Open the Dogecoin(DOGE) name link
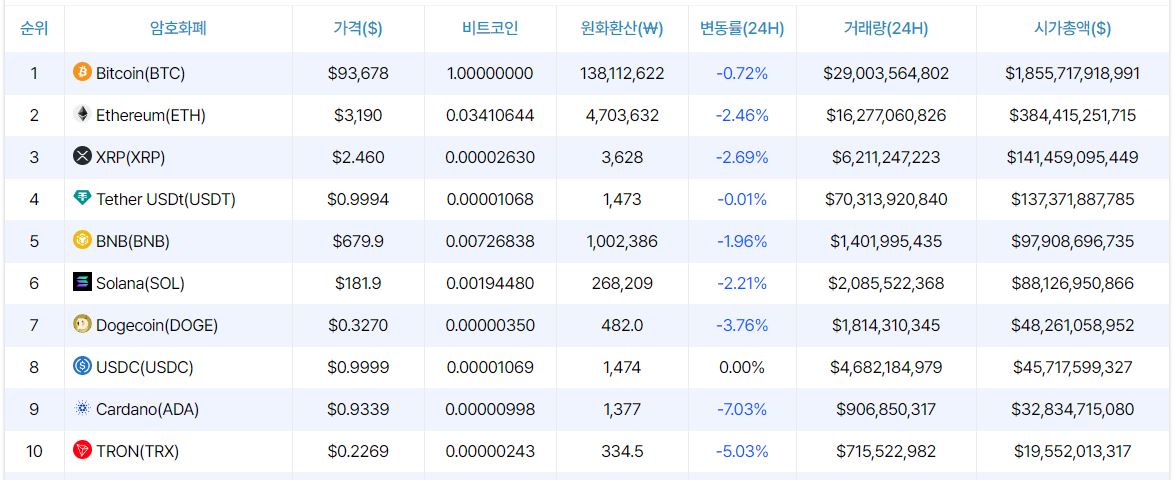 [x=157, y=325]
